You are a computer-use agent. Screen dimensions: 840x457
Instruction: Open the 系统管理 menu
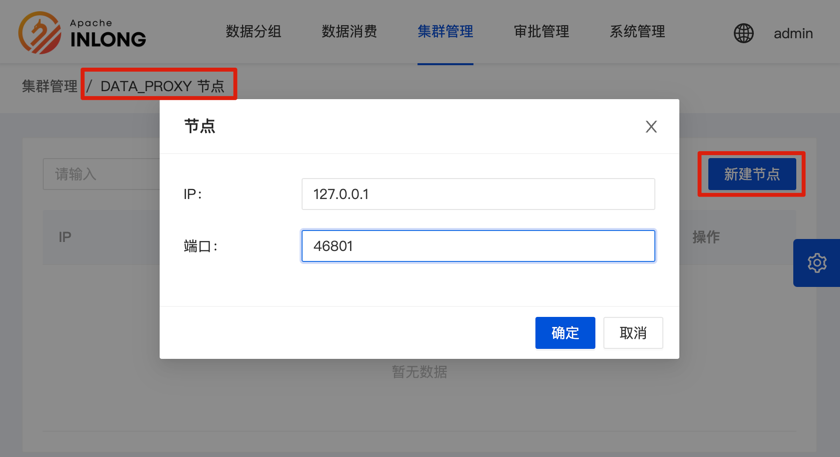coord(637,32)
